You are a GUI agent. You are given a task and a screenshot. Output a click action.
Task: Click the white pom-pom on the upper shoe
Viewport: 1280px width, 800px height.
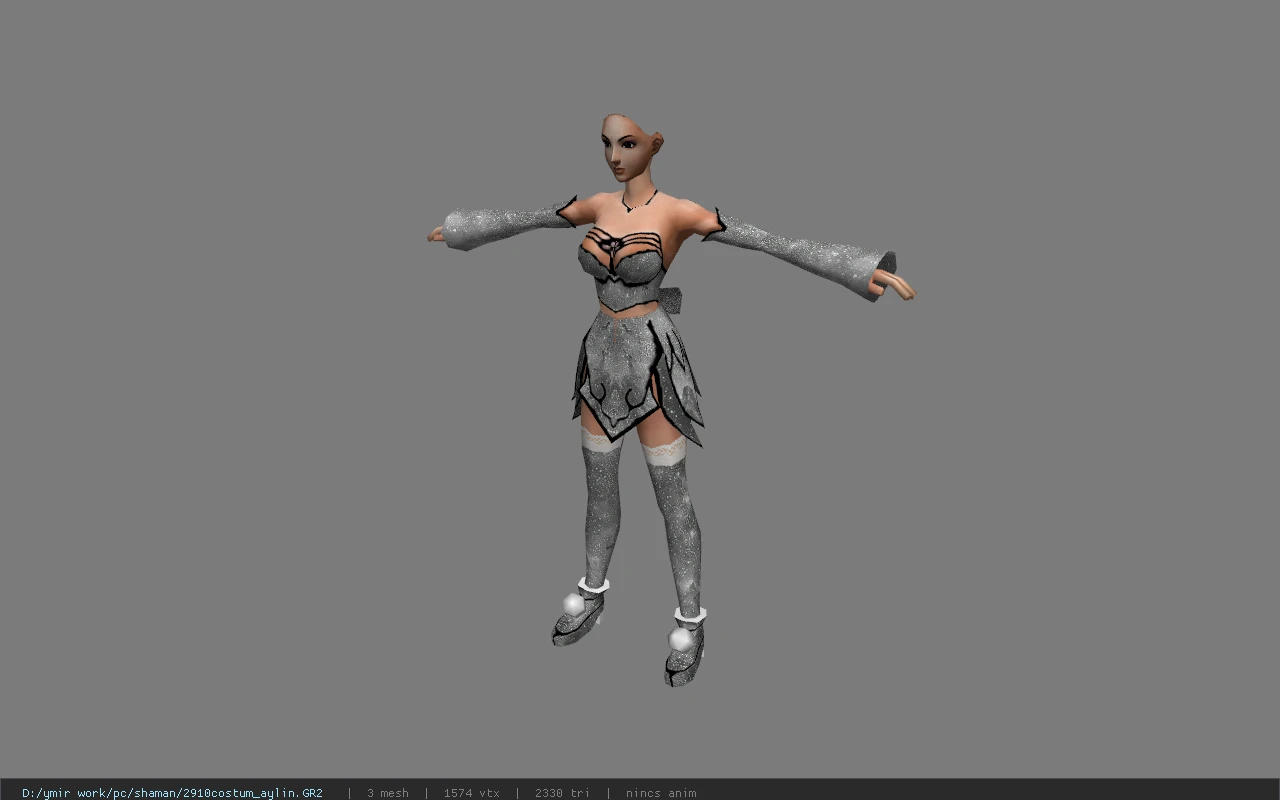pos(573,603)
